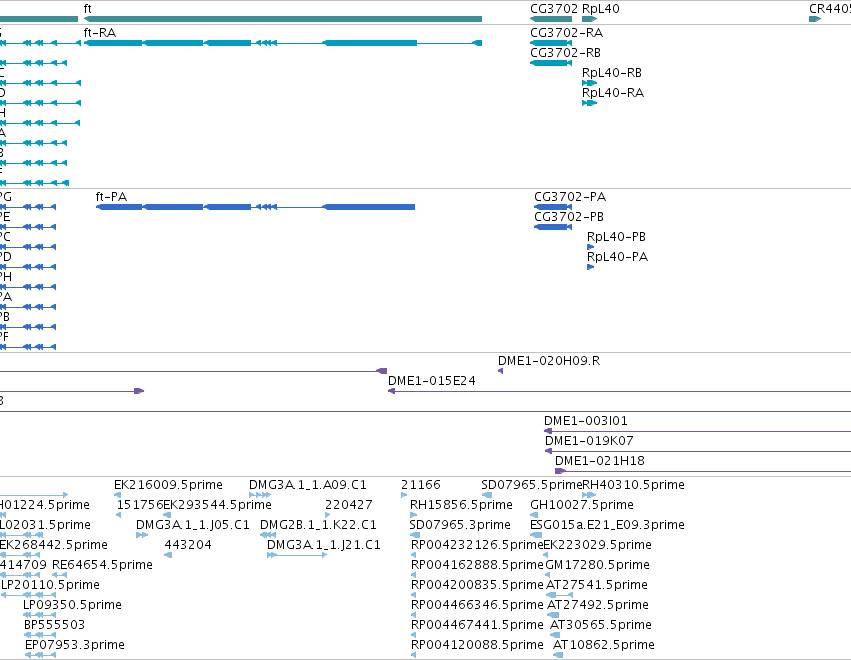Select the RpL40-RA transcript label

(x=613, y=93)
